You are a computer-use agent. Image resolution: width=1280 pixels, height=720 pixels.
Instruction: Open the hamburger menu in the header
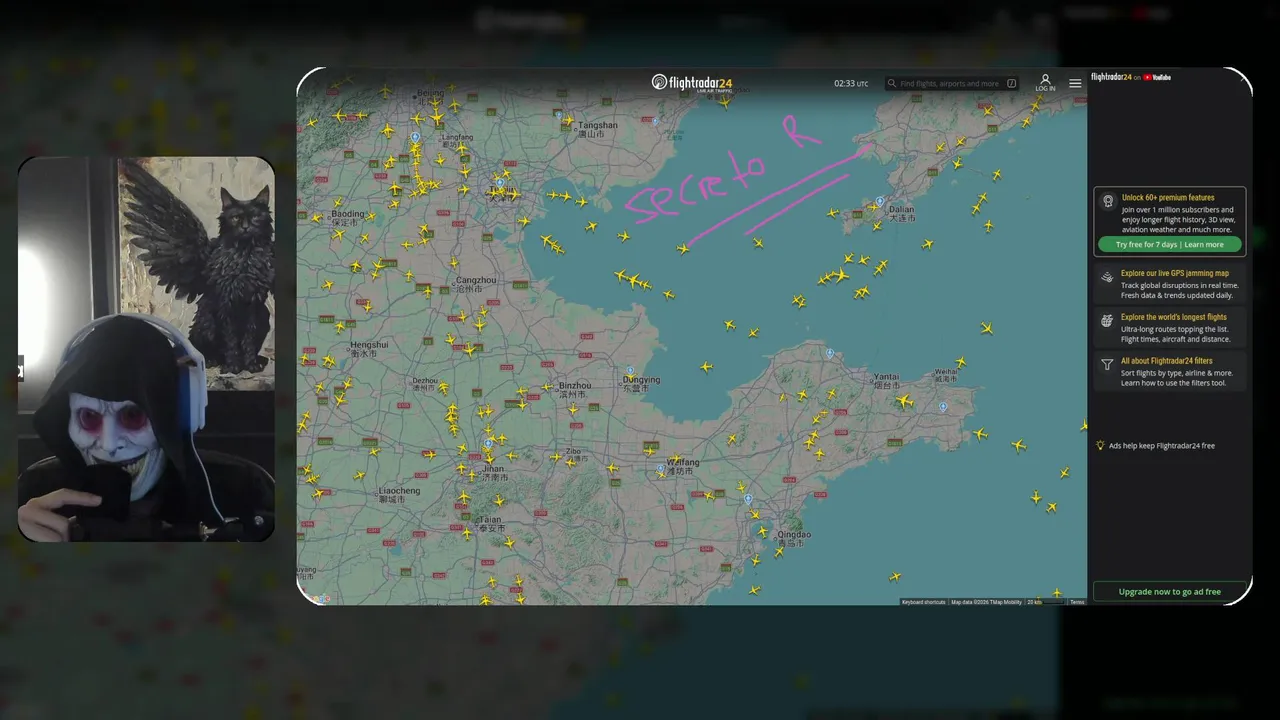(x=1075, y=83)
